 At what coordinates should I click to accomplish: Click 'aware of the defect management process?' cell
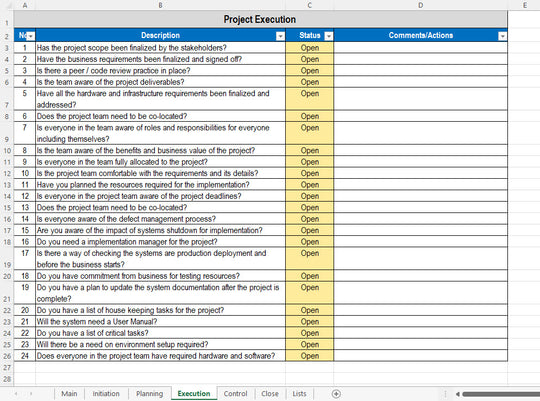pyautogui.click(x=160, y=218)
